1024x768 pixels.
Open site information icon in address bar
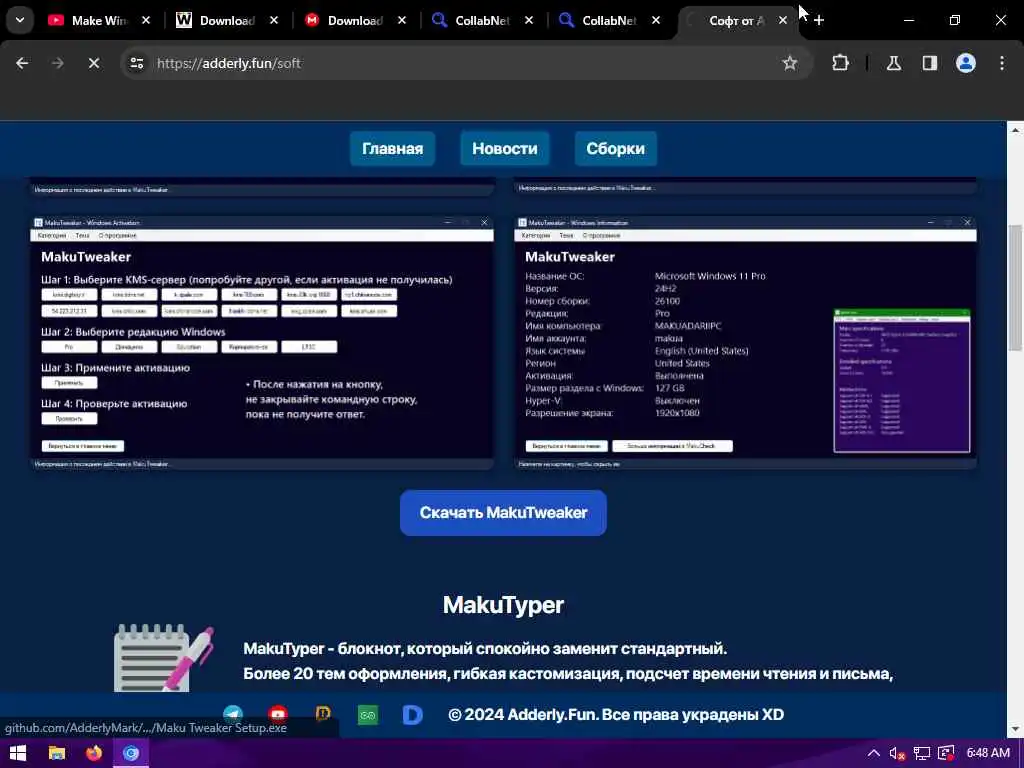point(136,63)
